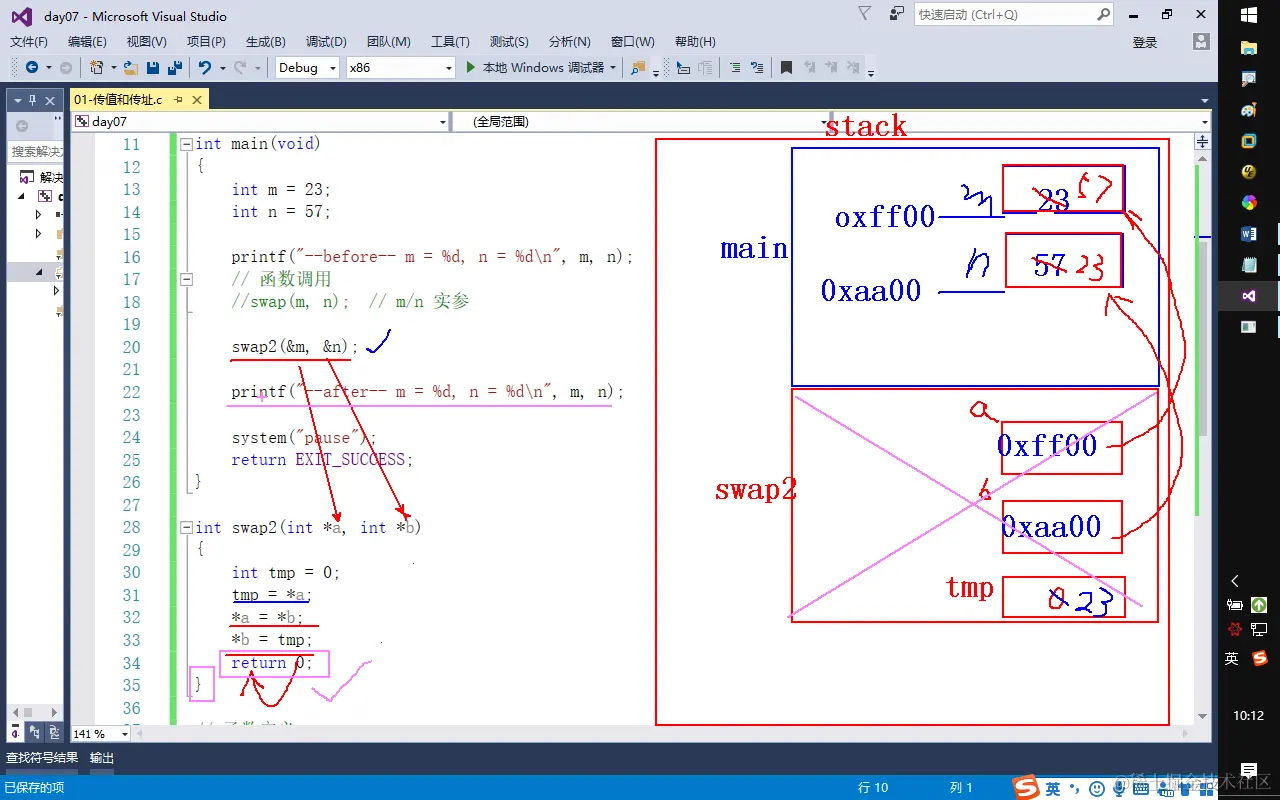Open Find in Files from the toolbar
Screen dimensions: 1280x800
[638, 68]
